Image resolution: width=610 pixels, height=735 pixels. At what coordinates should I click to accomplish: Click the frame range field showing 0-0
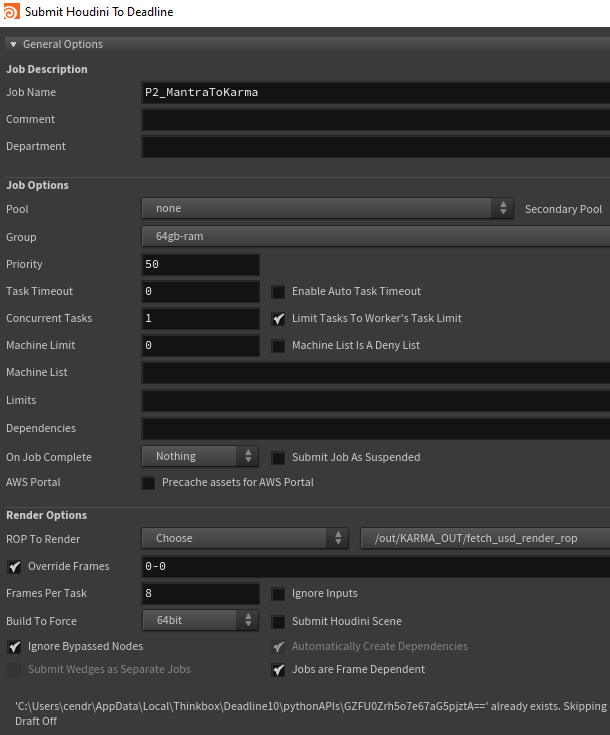coord(376,566)
